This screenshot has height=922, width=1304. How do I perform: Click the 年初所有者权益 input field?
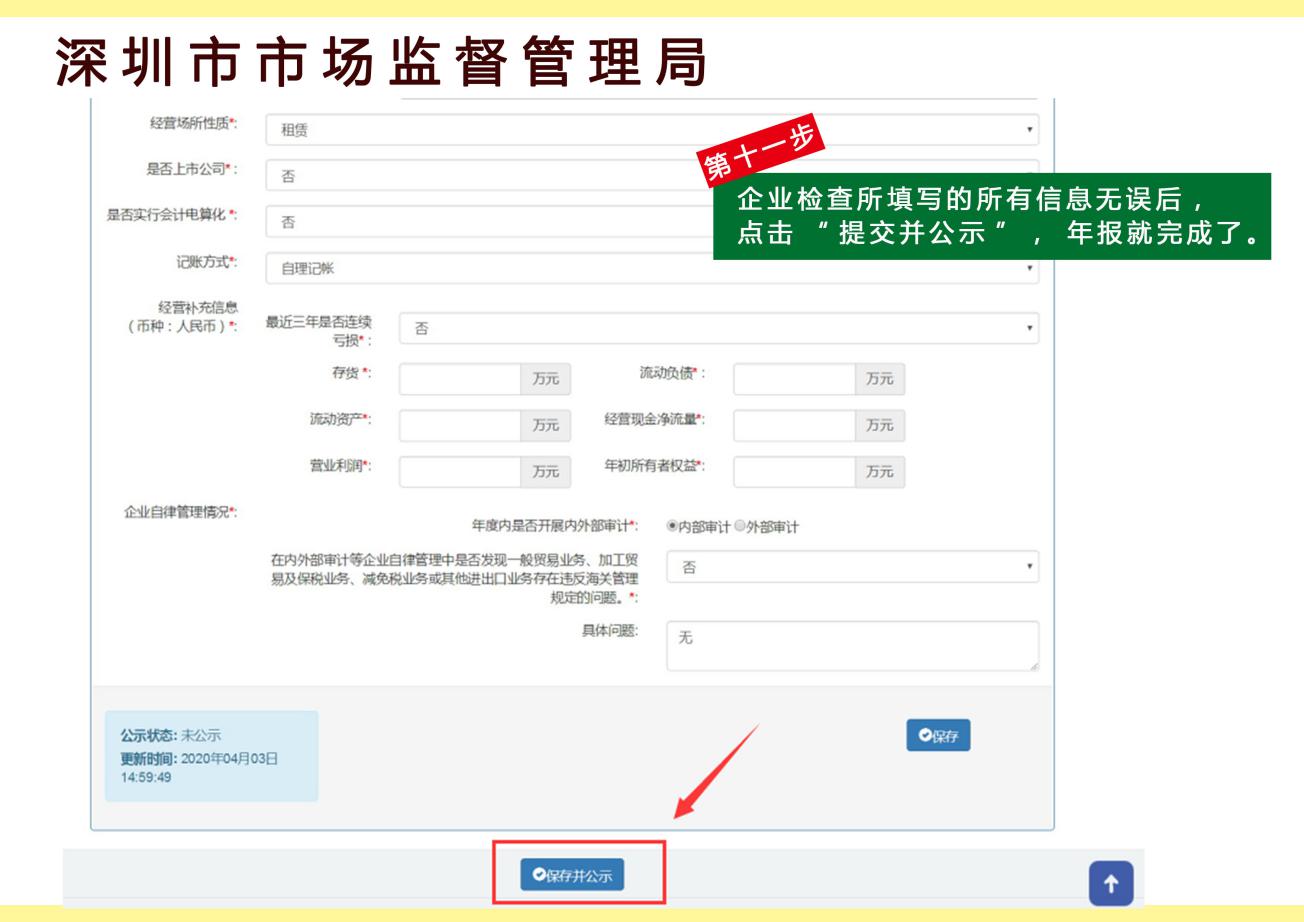794,471
